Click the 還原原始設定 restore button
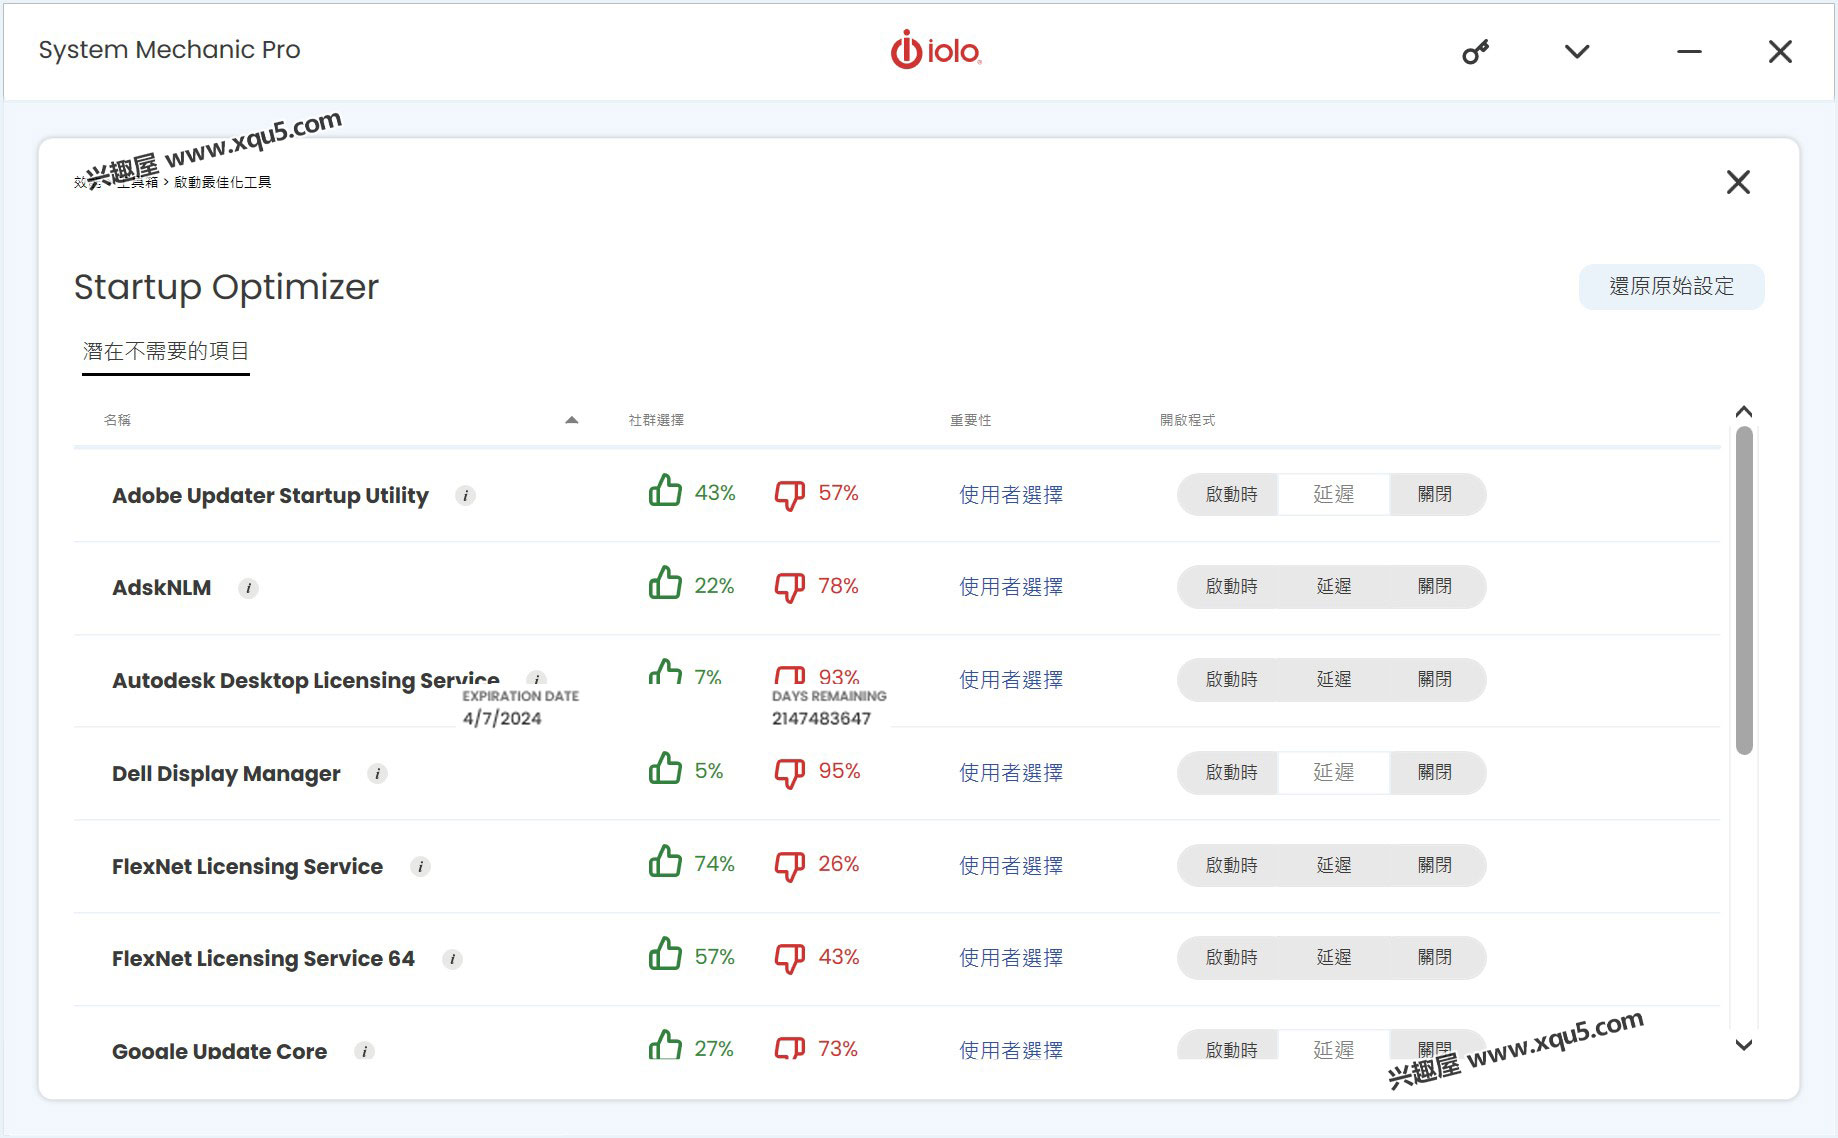Screen dimensions: 1838x1138 tap(1671, 287)
